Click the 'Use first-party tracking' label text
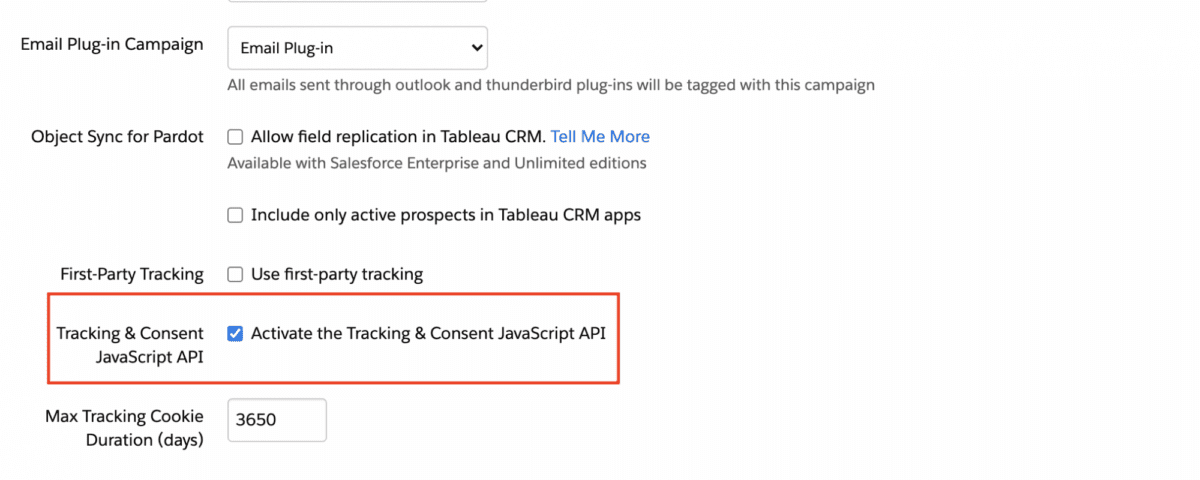The image size is (1200, 480). click(337, 274)
